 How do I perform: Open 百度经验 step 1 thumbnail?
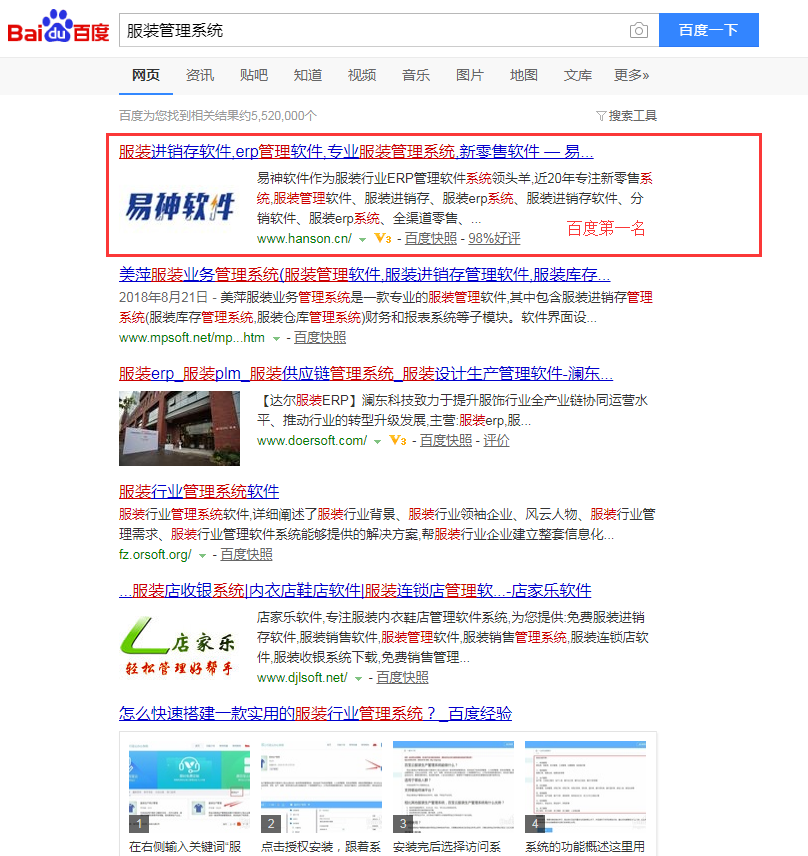(189, 788)
